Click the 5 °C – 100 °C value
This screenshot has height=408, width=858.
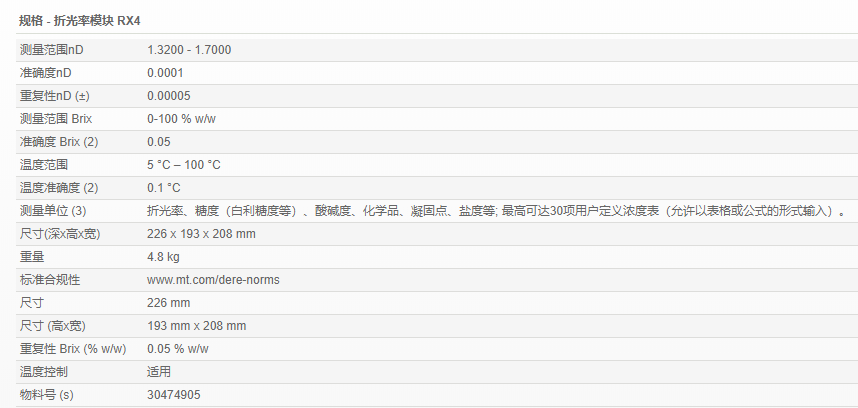click(184, 165)
